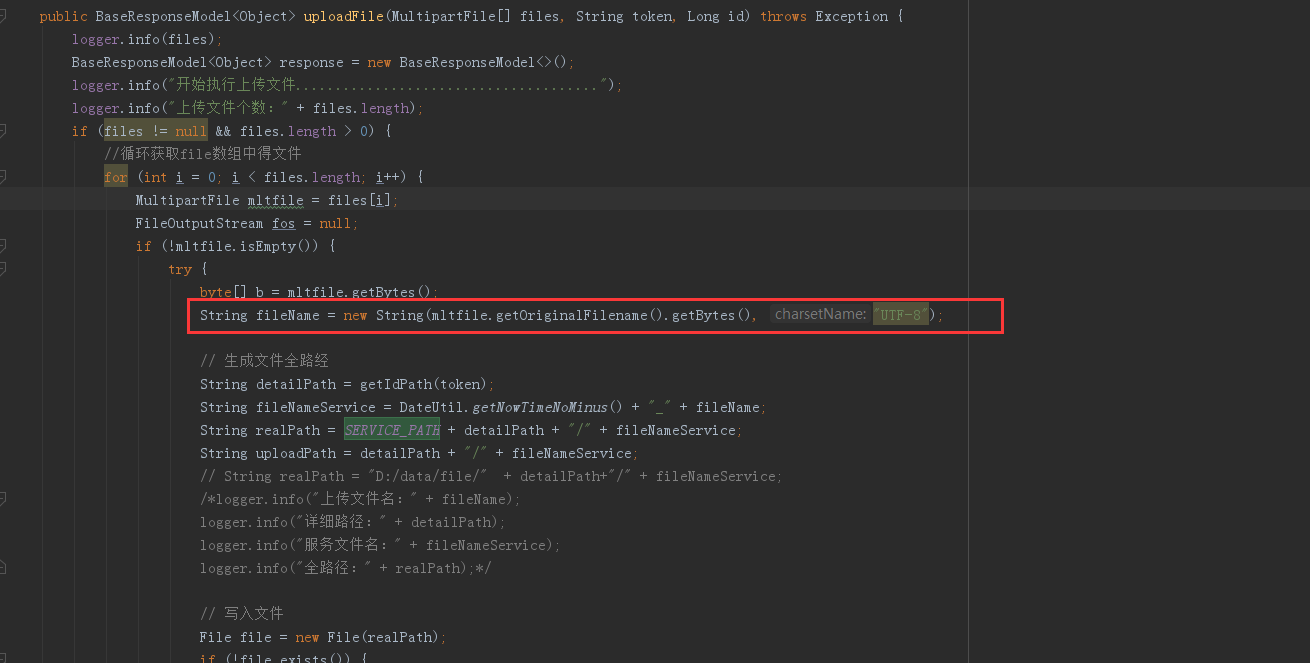This screenshot has width=1310, height=663.
Task: Fold the block comment end marker at '全路径' line
Action: [x=3, y=568]
